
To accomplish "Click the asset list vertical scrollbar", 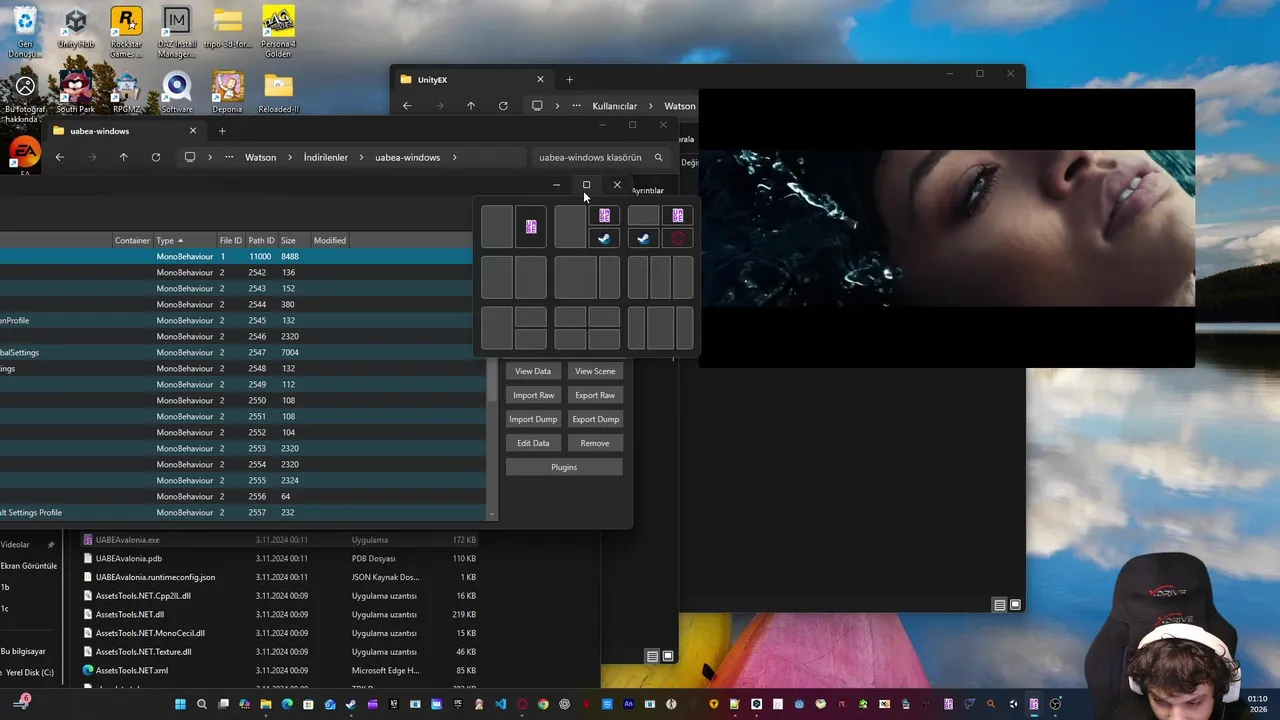I will (491, 384).
